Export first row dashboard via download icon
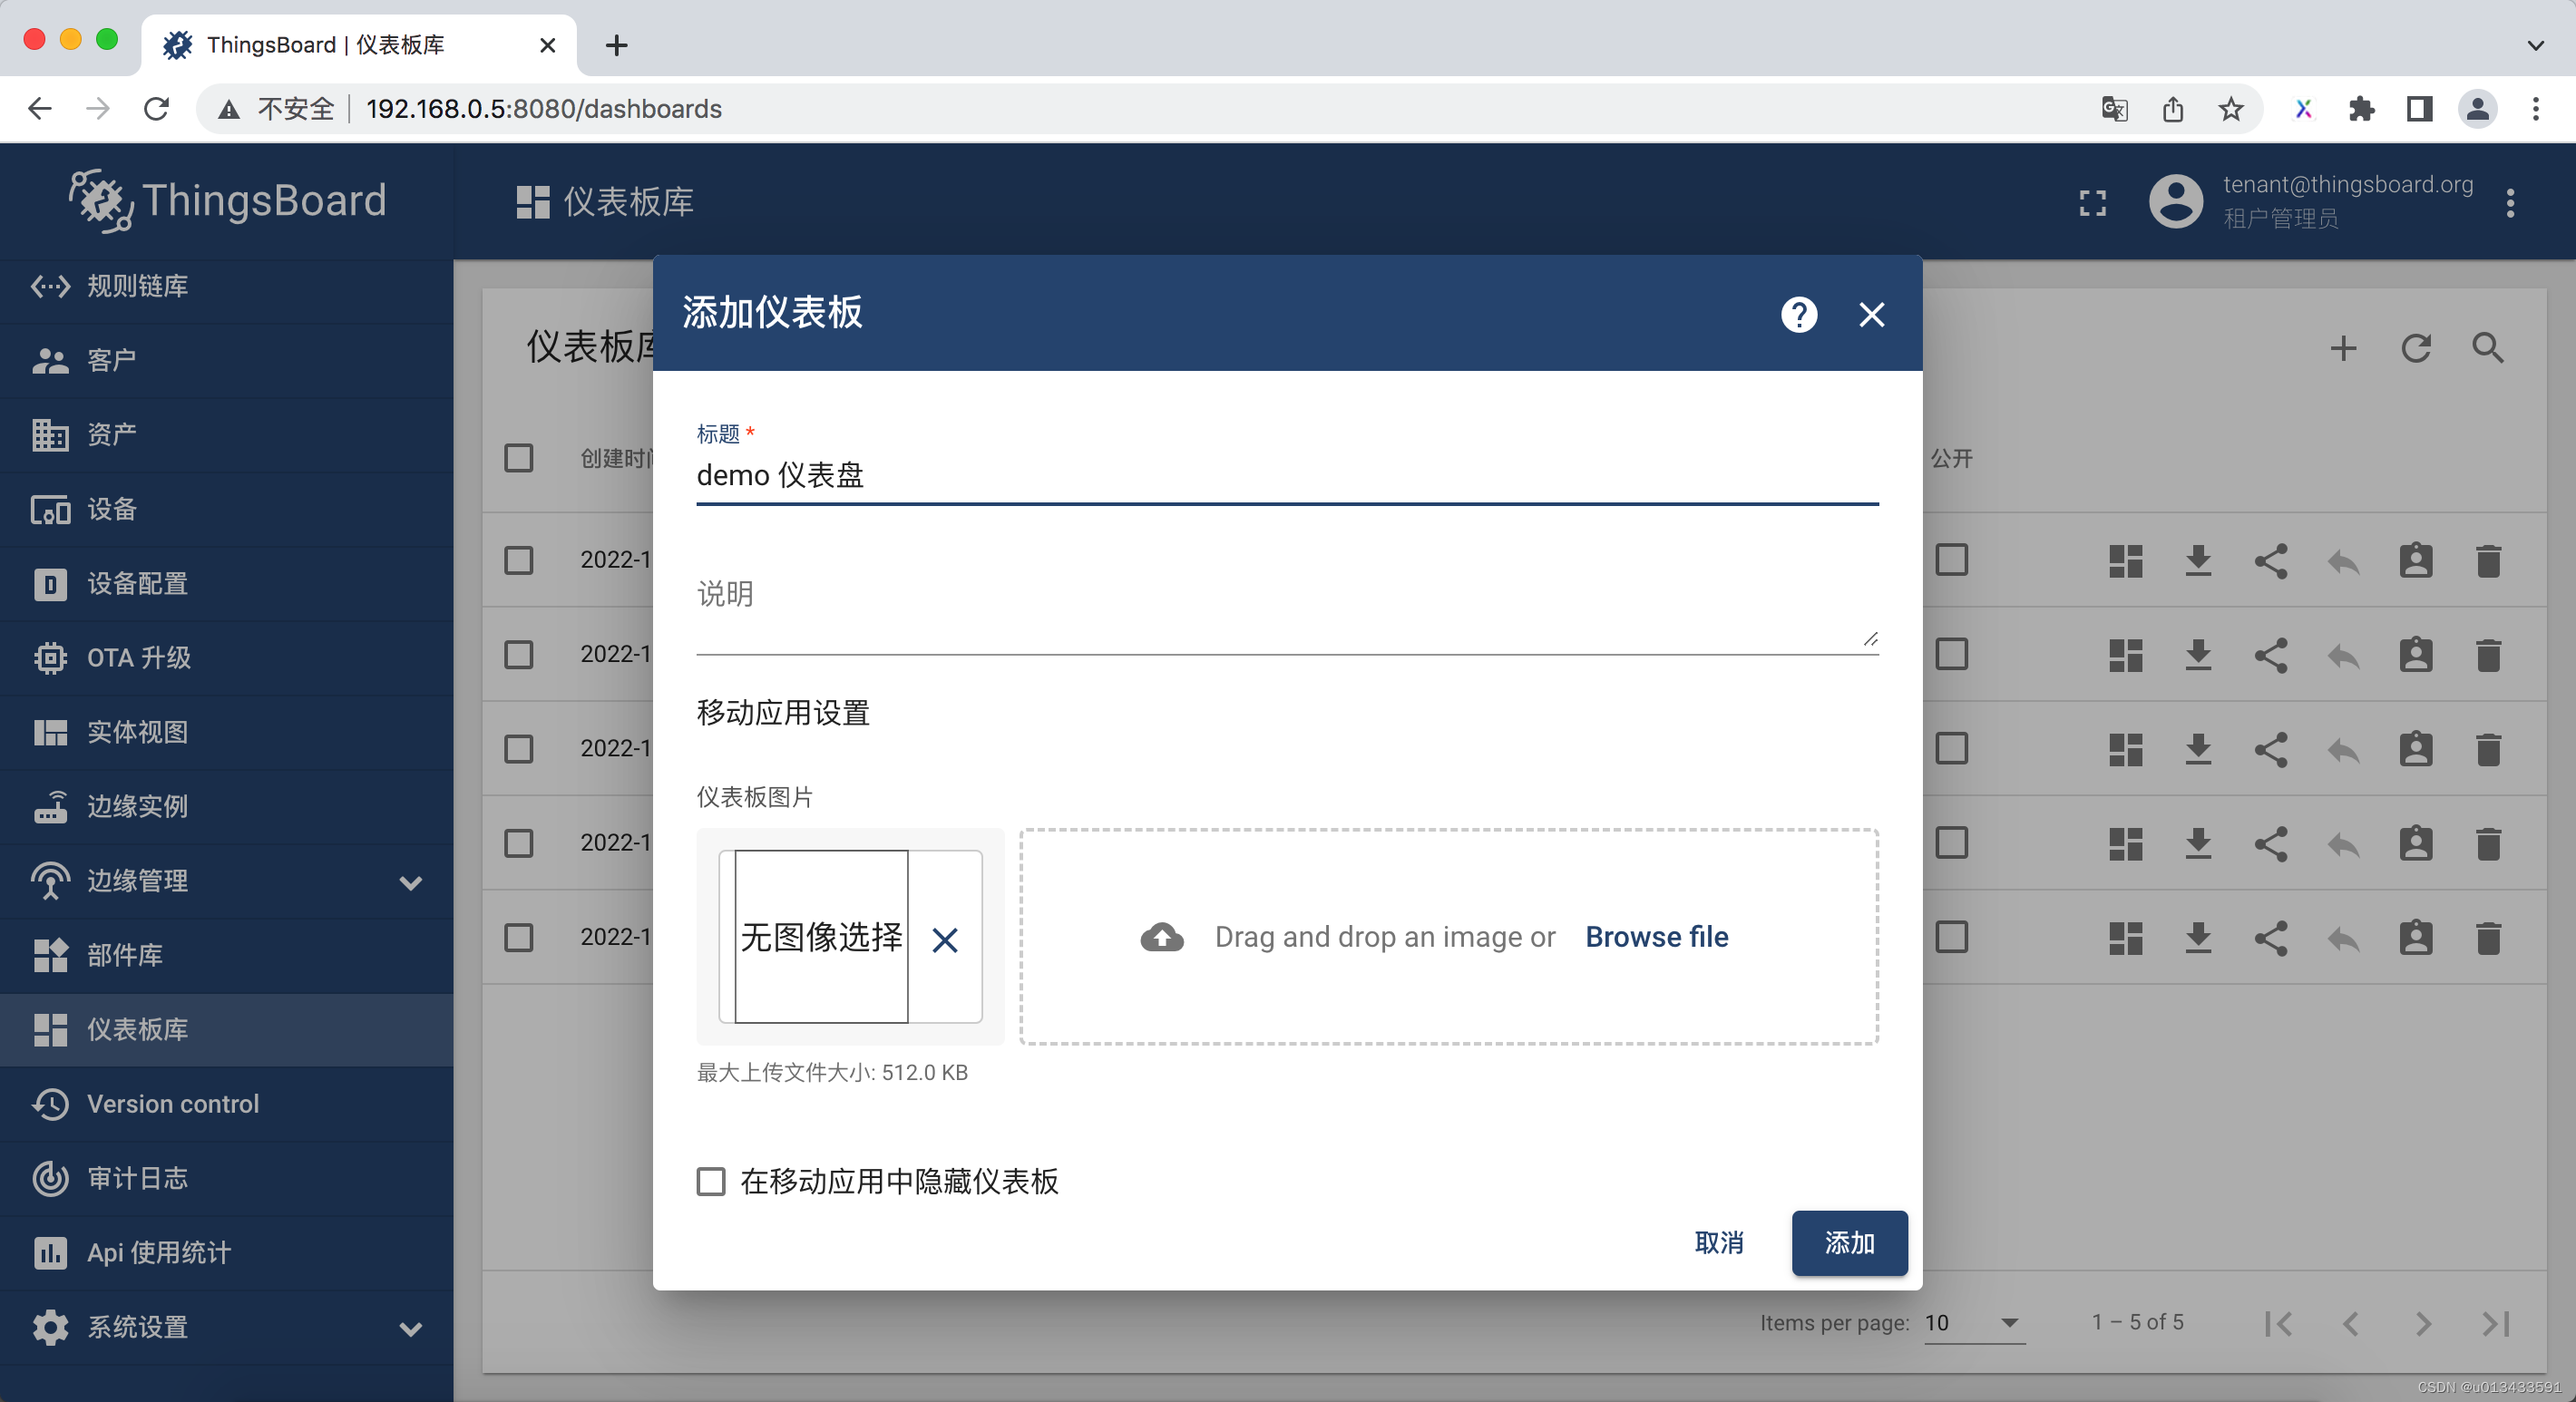The width and height of the screenshot is (2576, 1402). pos(2198,561)
